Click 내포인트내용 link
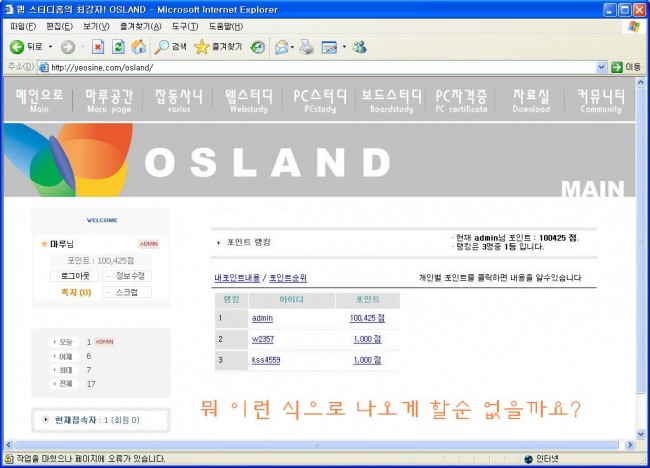Viewport: 650px width, 468px height. tap(237, 278)
